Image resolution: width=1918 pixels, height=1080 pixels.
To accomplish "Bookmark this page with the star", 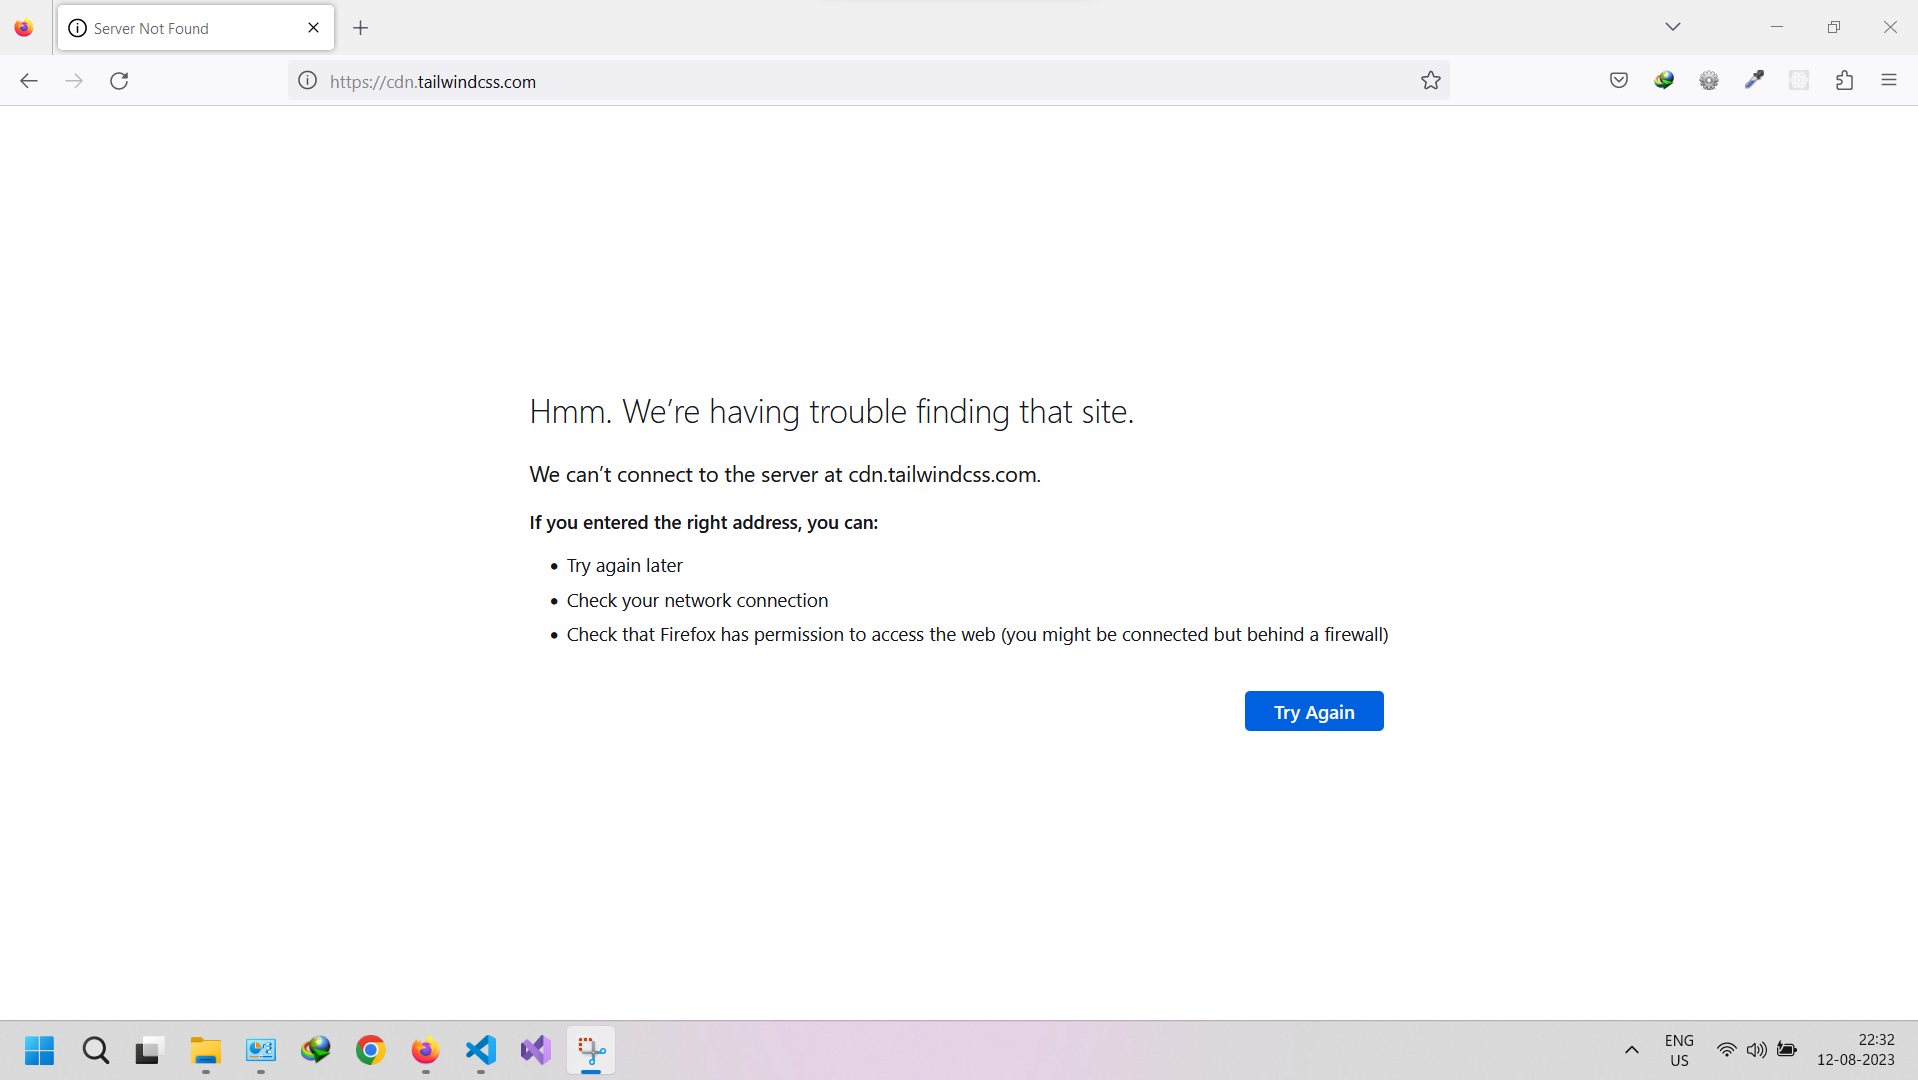I will [x=1430, y=80].
